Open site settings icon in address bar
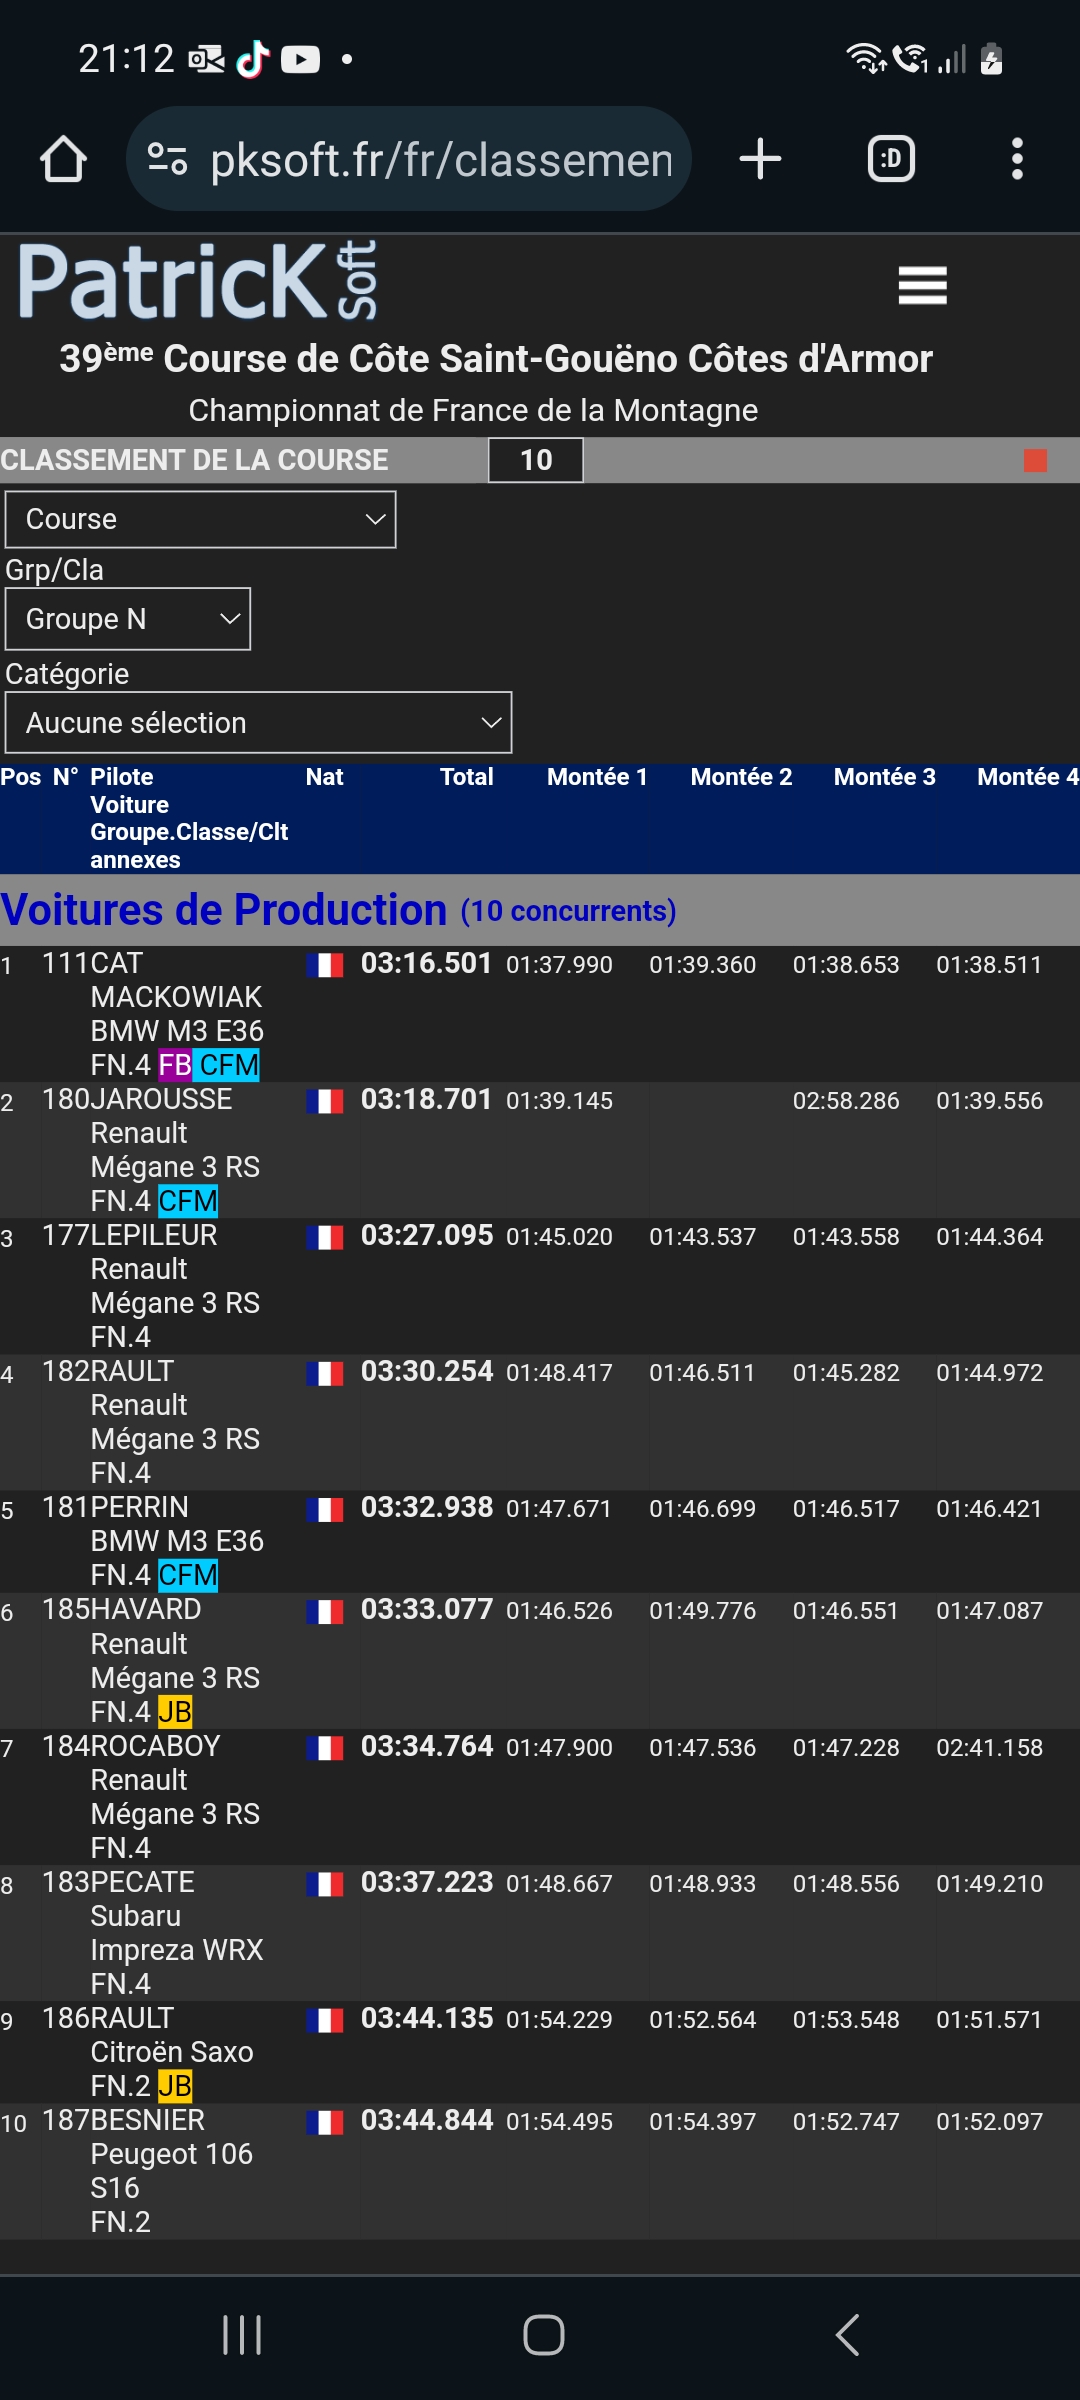Viewport: 1080px width, 2400px height. (167, 159)
